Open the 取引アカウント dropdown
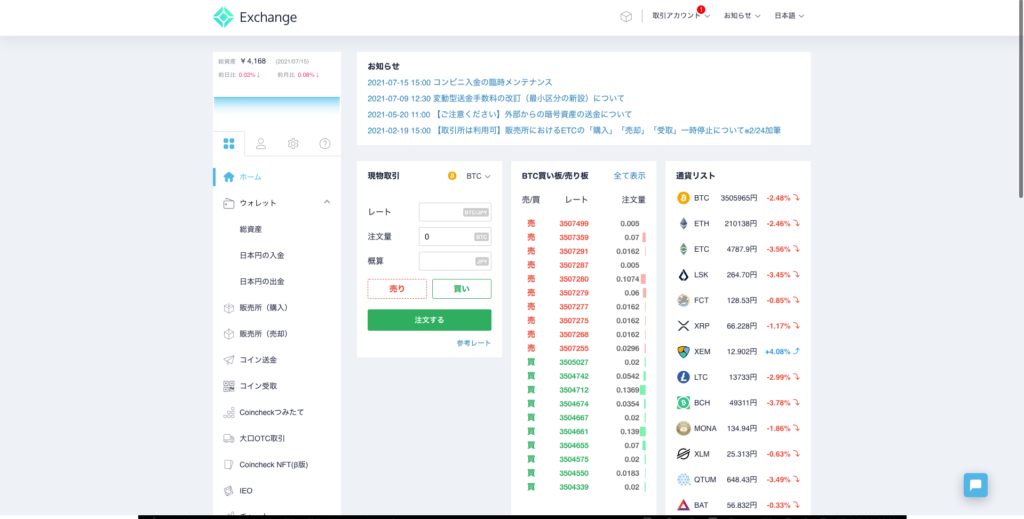Screen dimensions: 1024x519 click(680, 16)
